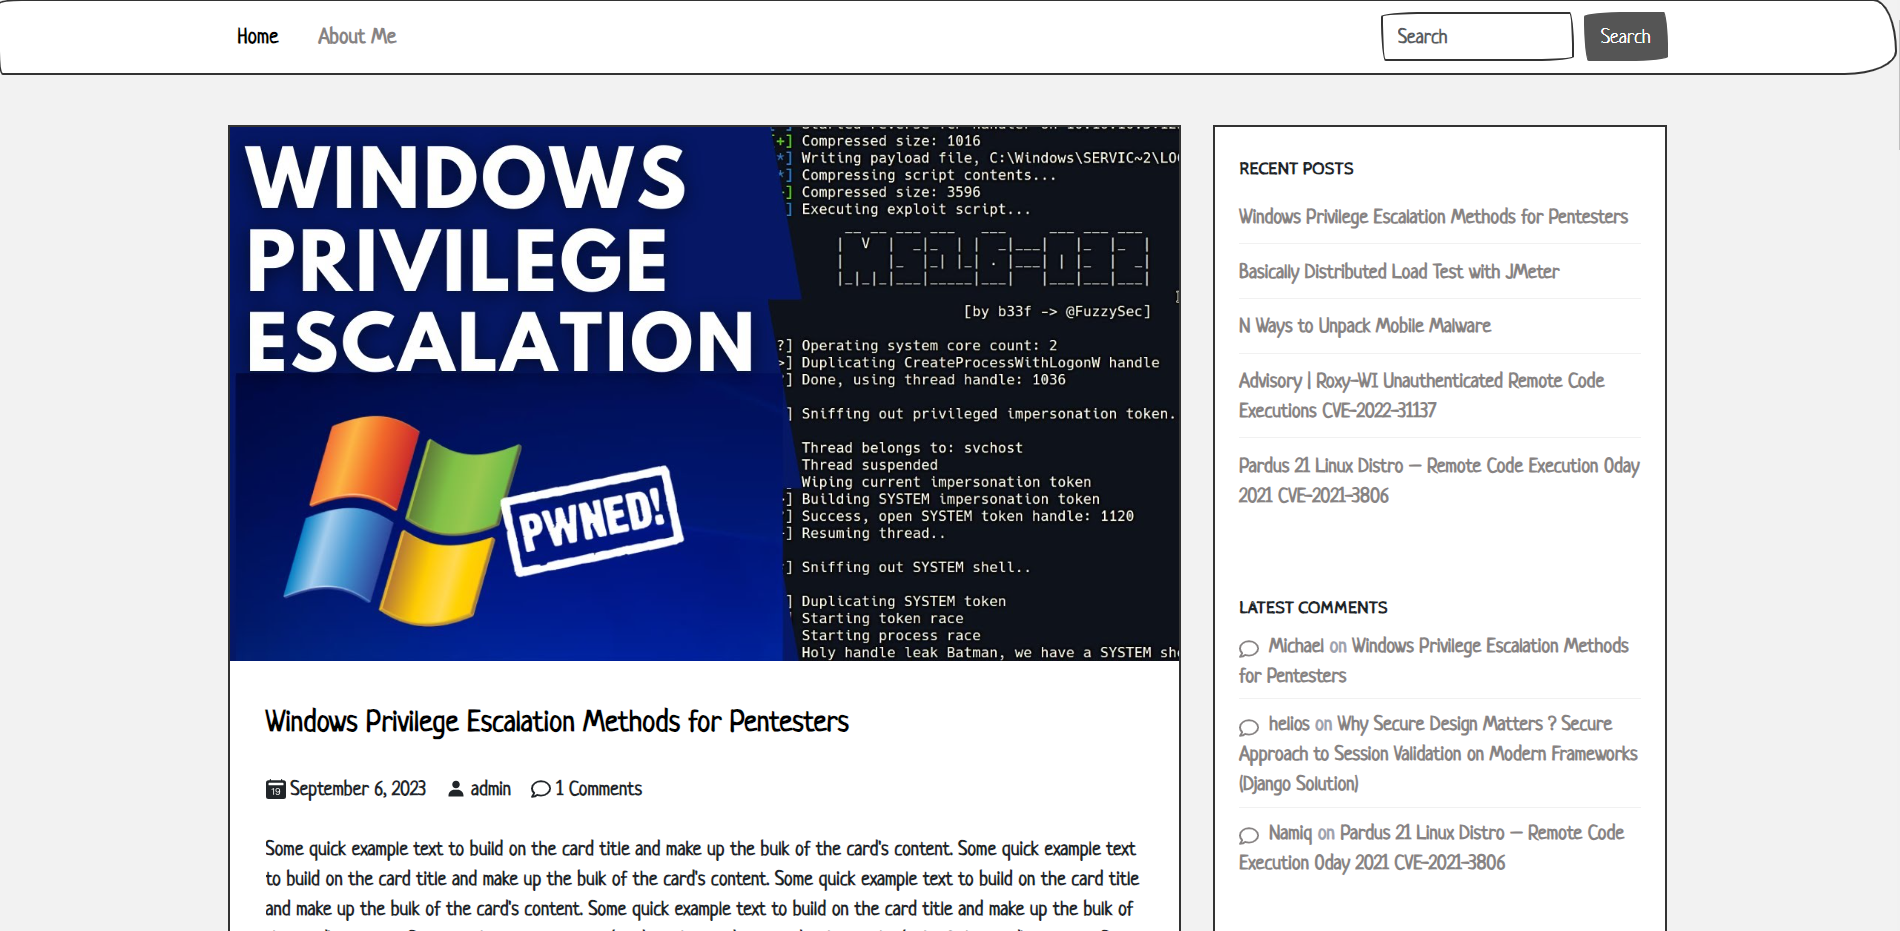The image size is (1900, 931).
Task: Focus the Search text field
Action: tap(1476, 36)
